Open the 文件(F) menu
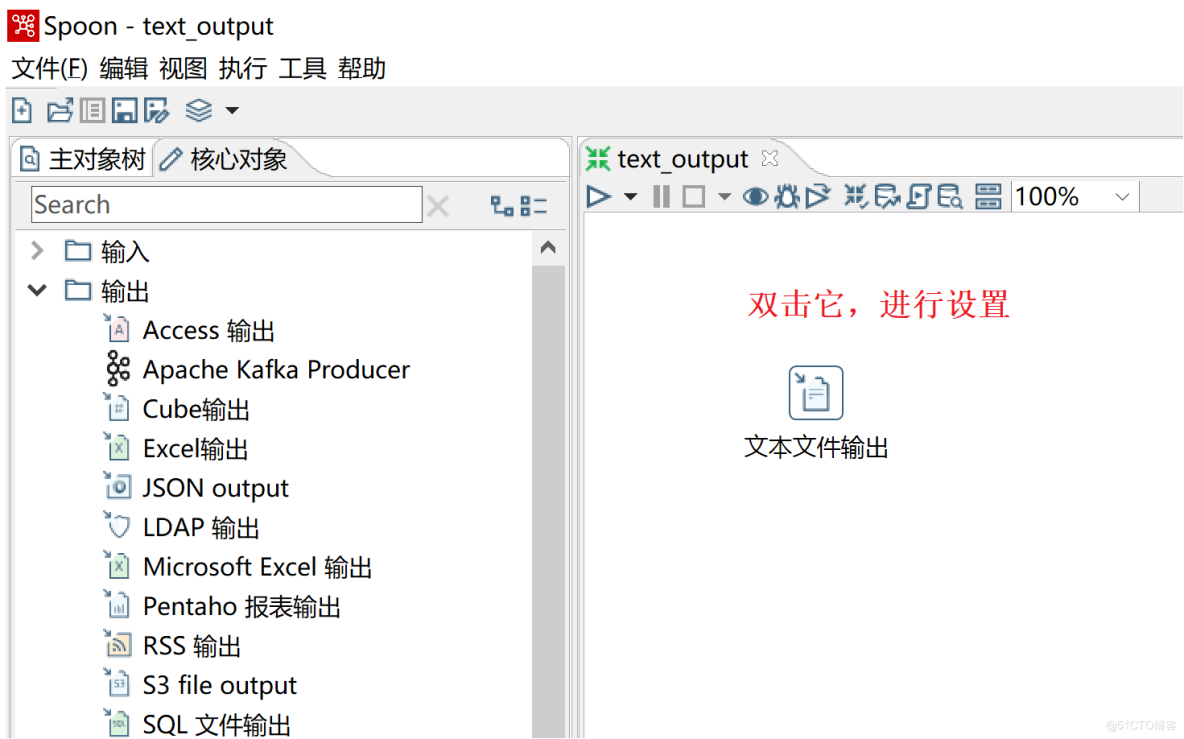The width and height of the screenshot is (1184, 739). tap(50, 68)
